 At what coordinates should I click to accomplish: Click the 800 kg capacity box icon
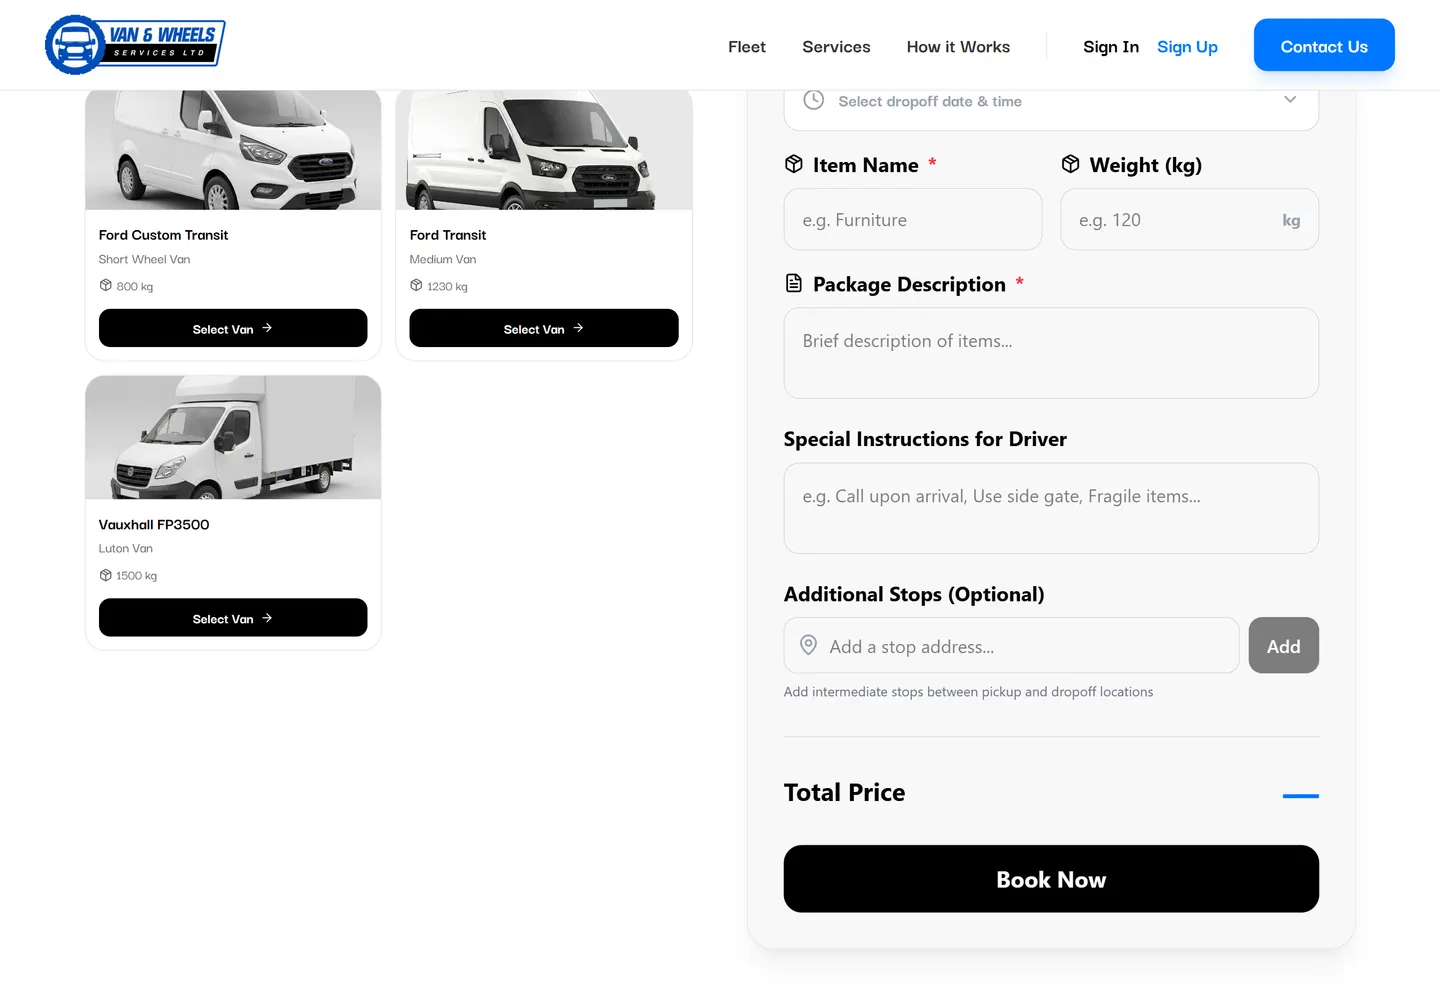[x=105, y=285]
